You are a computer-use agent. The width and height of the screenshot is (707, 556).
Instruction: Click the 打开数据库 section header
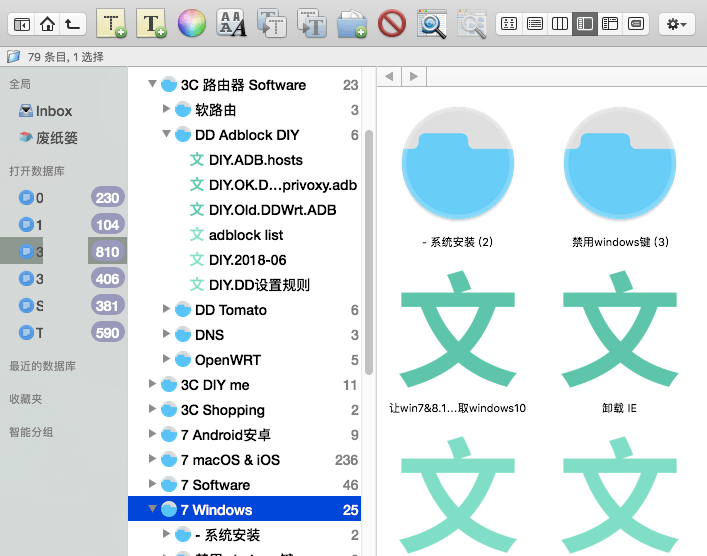37,171
